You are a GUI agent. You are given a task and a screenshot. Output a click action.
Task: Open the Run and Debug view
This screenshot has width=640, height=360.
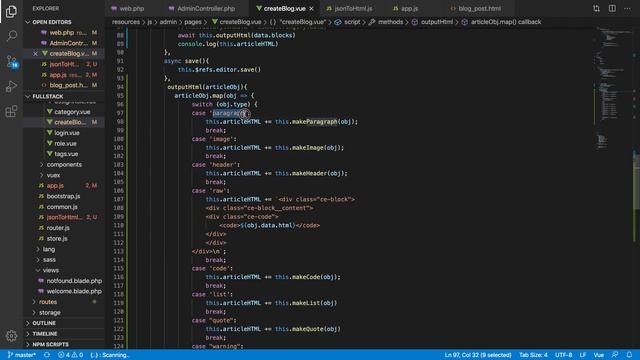coord(11,86)
